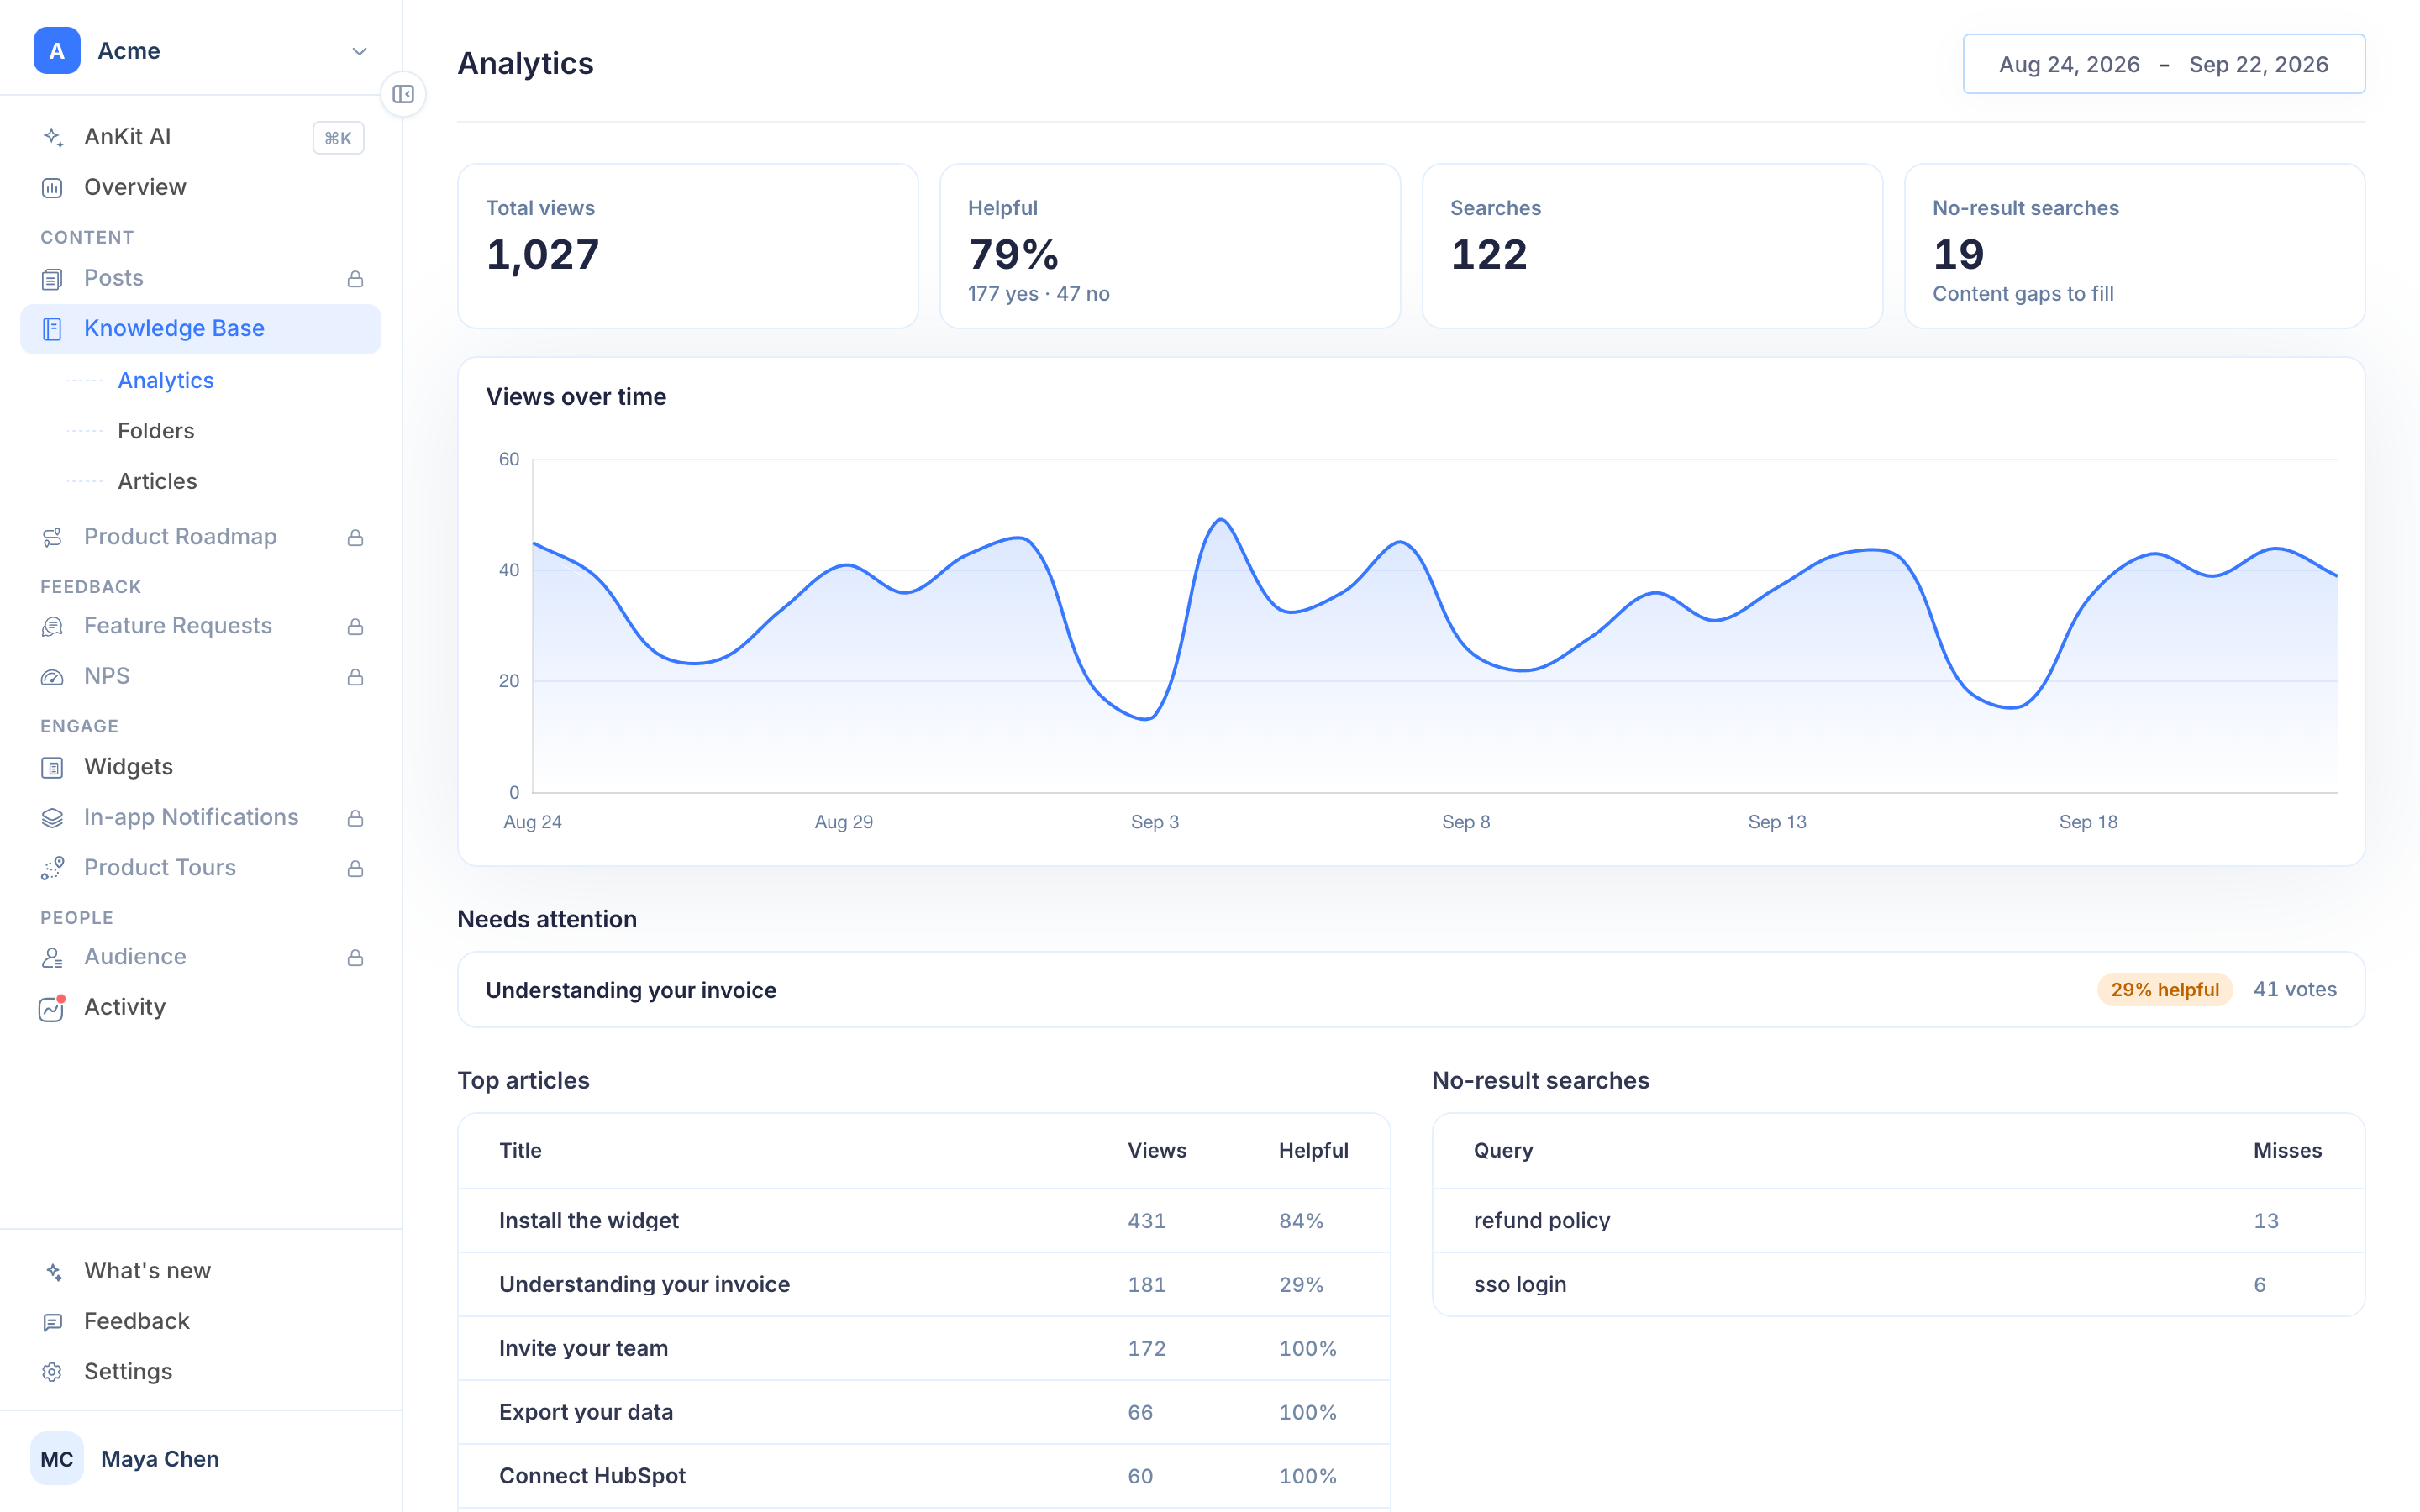Screen dimensions: 2420x1512
Task: Open Invite your team article row
Action: 924,1348
